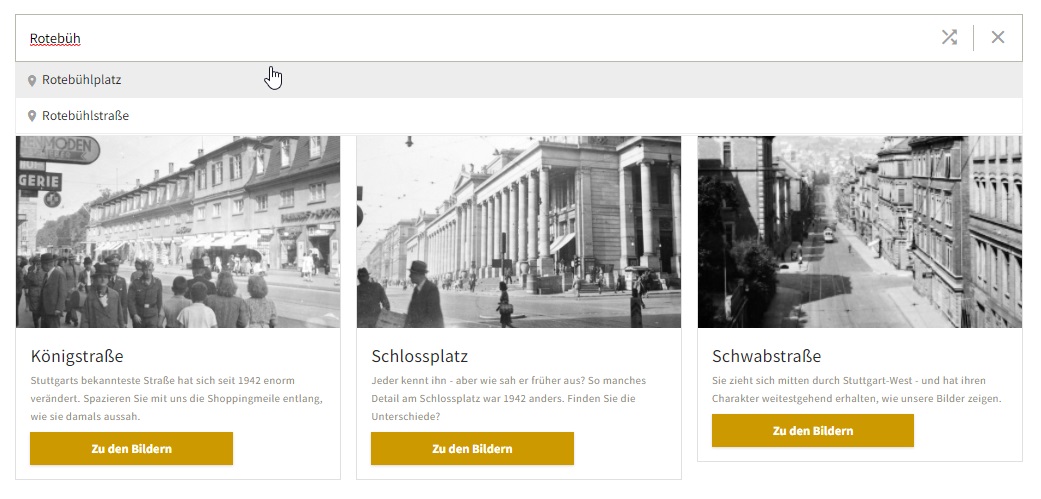Image resolution: width=1041 pixels, height=499 pixels.
Task: Click the Königstraße description starting 'Stuttgarts bekannteste Straße'
Action: [177, 399]
